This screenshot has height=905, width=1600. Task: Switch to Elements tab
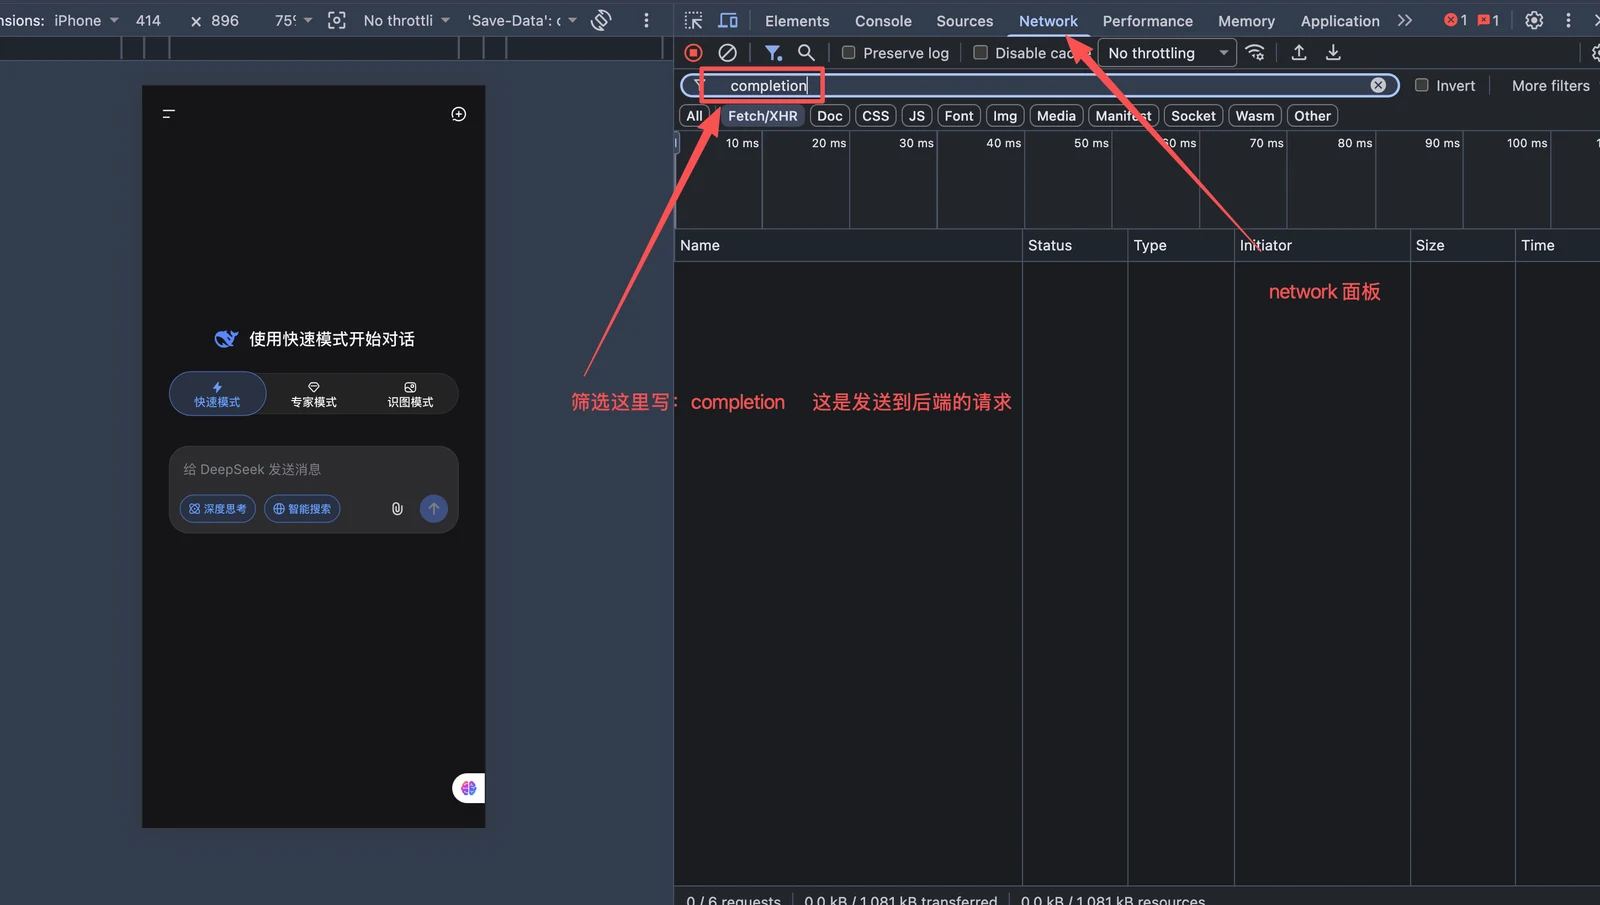(x=797, y=21)
